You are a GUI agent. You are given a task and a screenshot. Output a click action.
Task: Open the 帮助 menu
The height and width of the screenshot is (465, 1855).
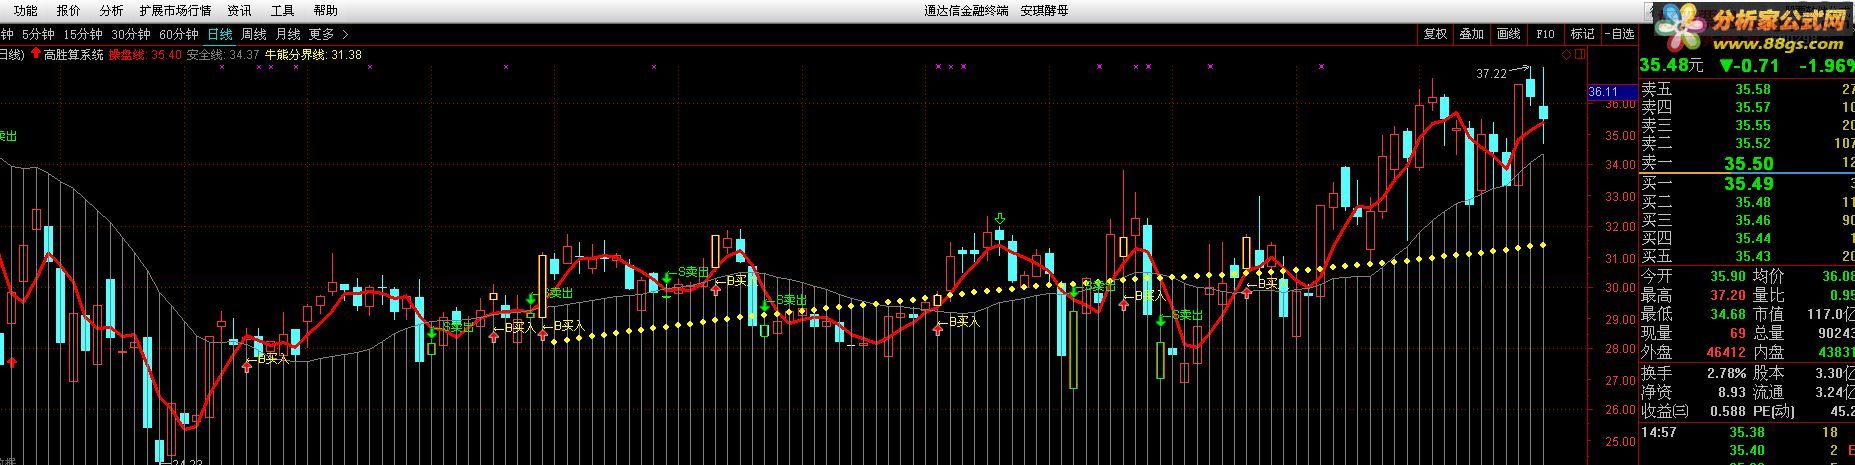[x=325, y=11]
